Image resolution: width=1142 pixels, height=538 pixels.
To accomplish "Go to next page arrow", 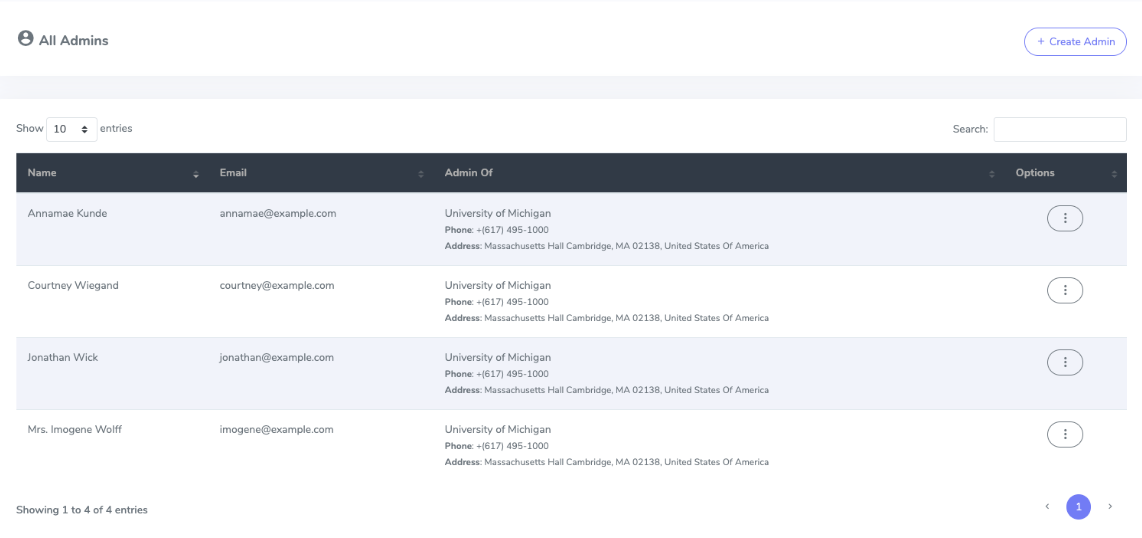I will click(x=1110, y=507).
